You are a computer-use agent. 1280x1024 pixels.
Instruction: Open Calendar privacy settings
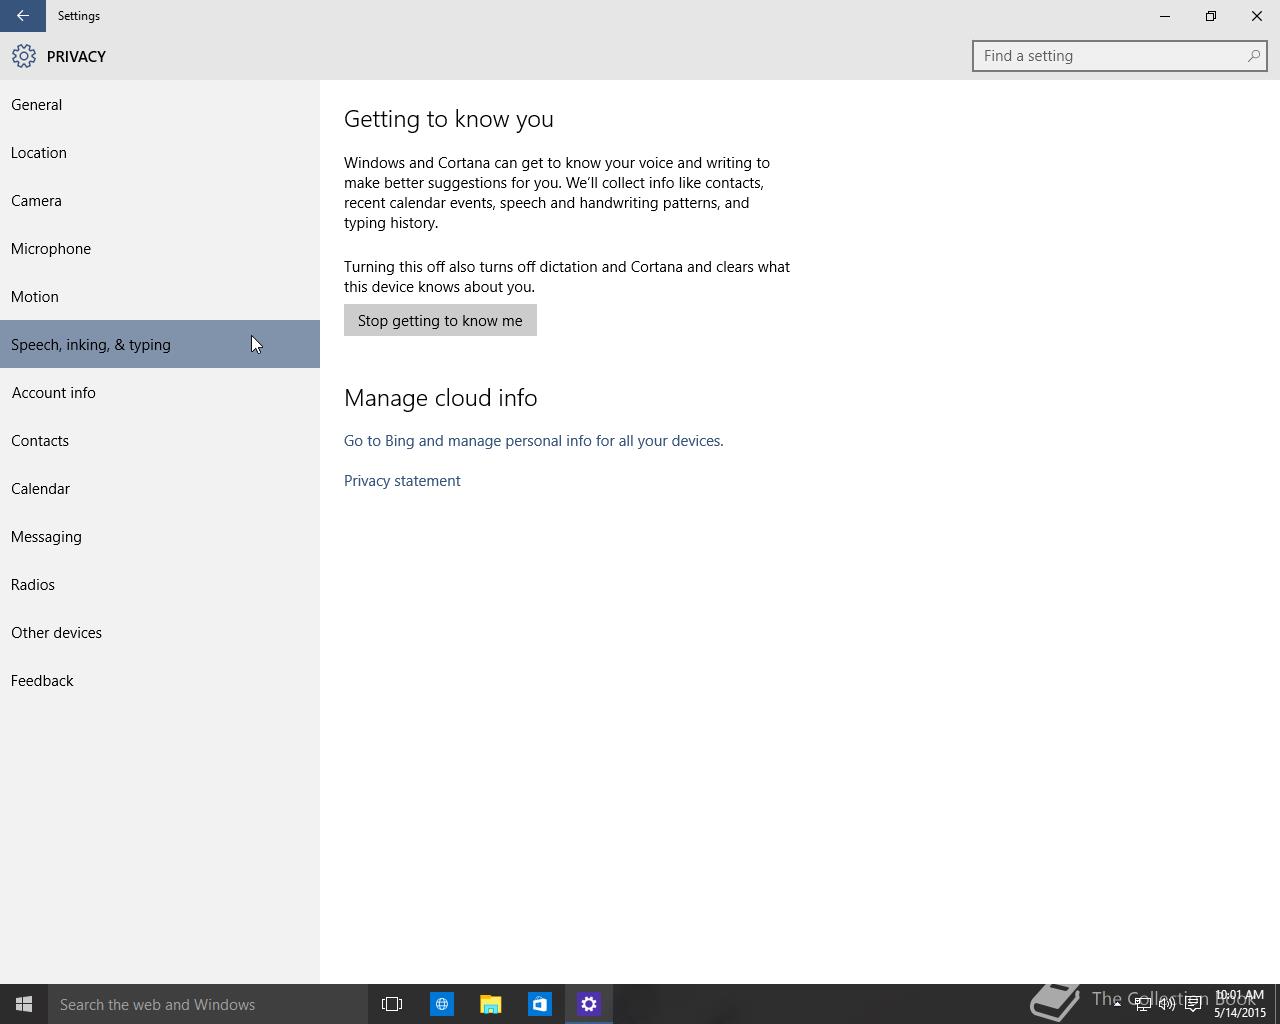160,488
